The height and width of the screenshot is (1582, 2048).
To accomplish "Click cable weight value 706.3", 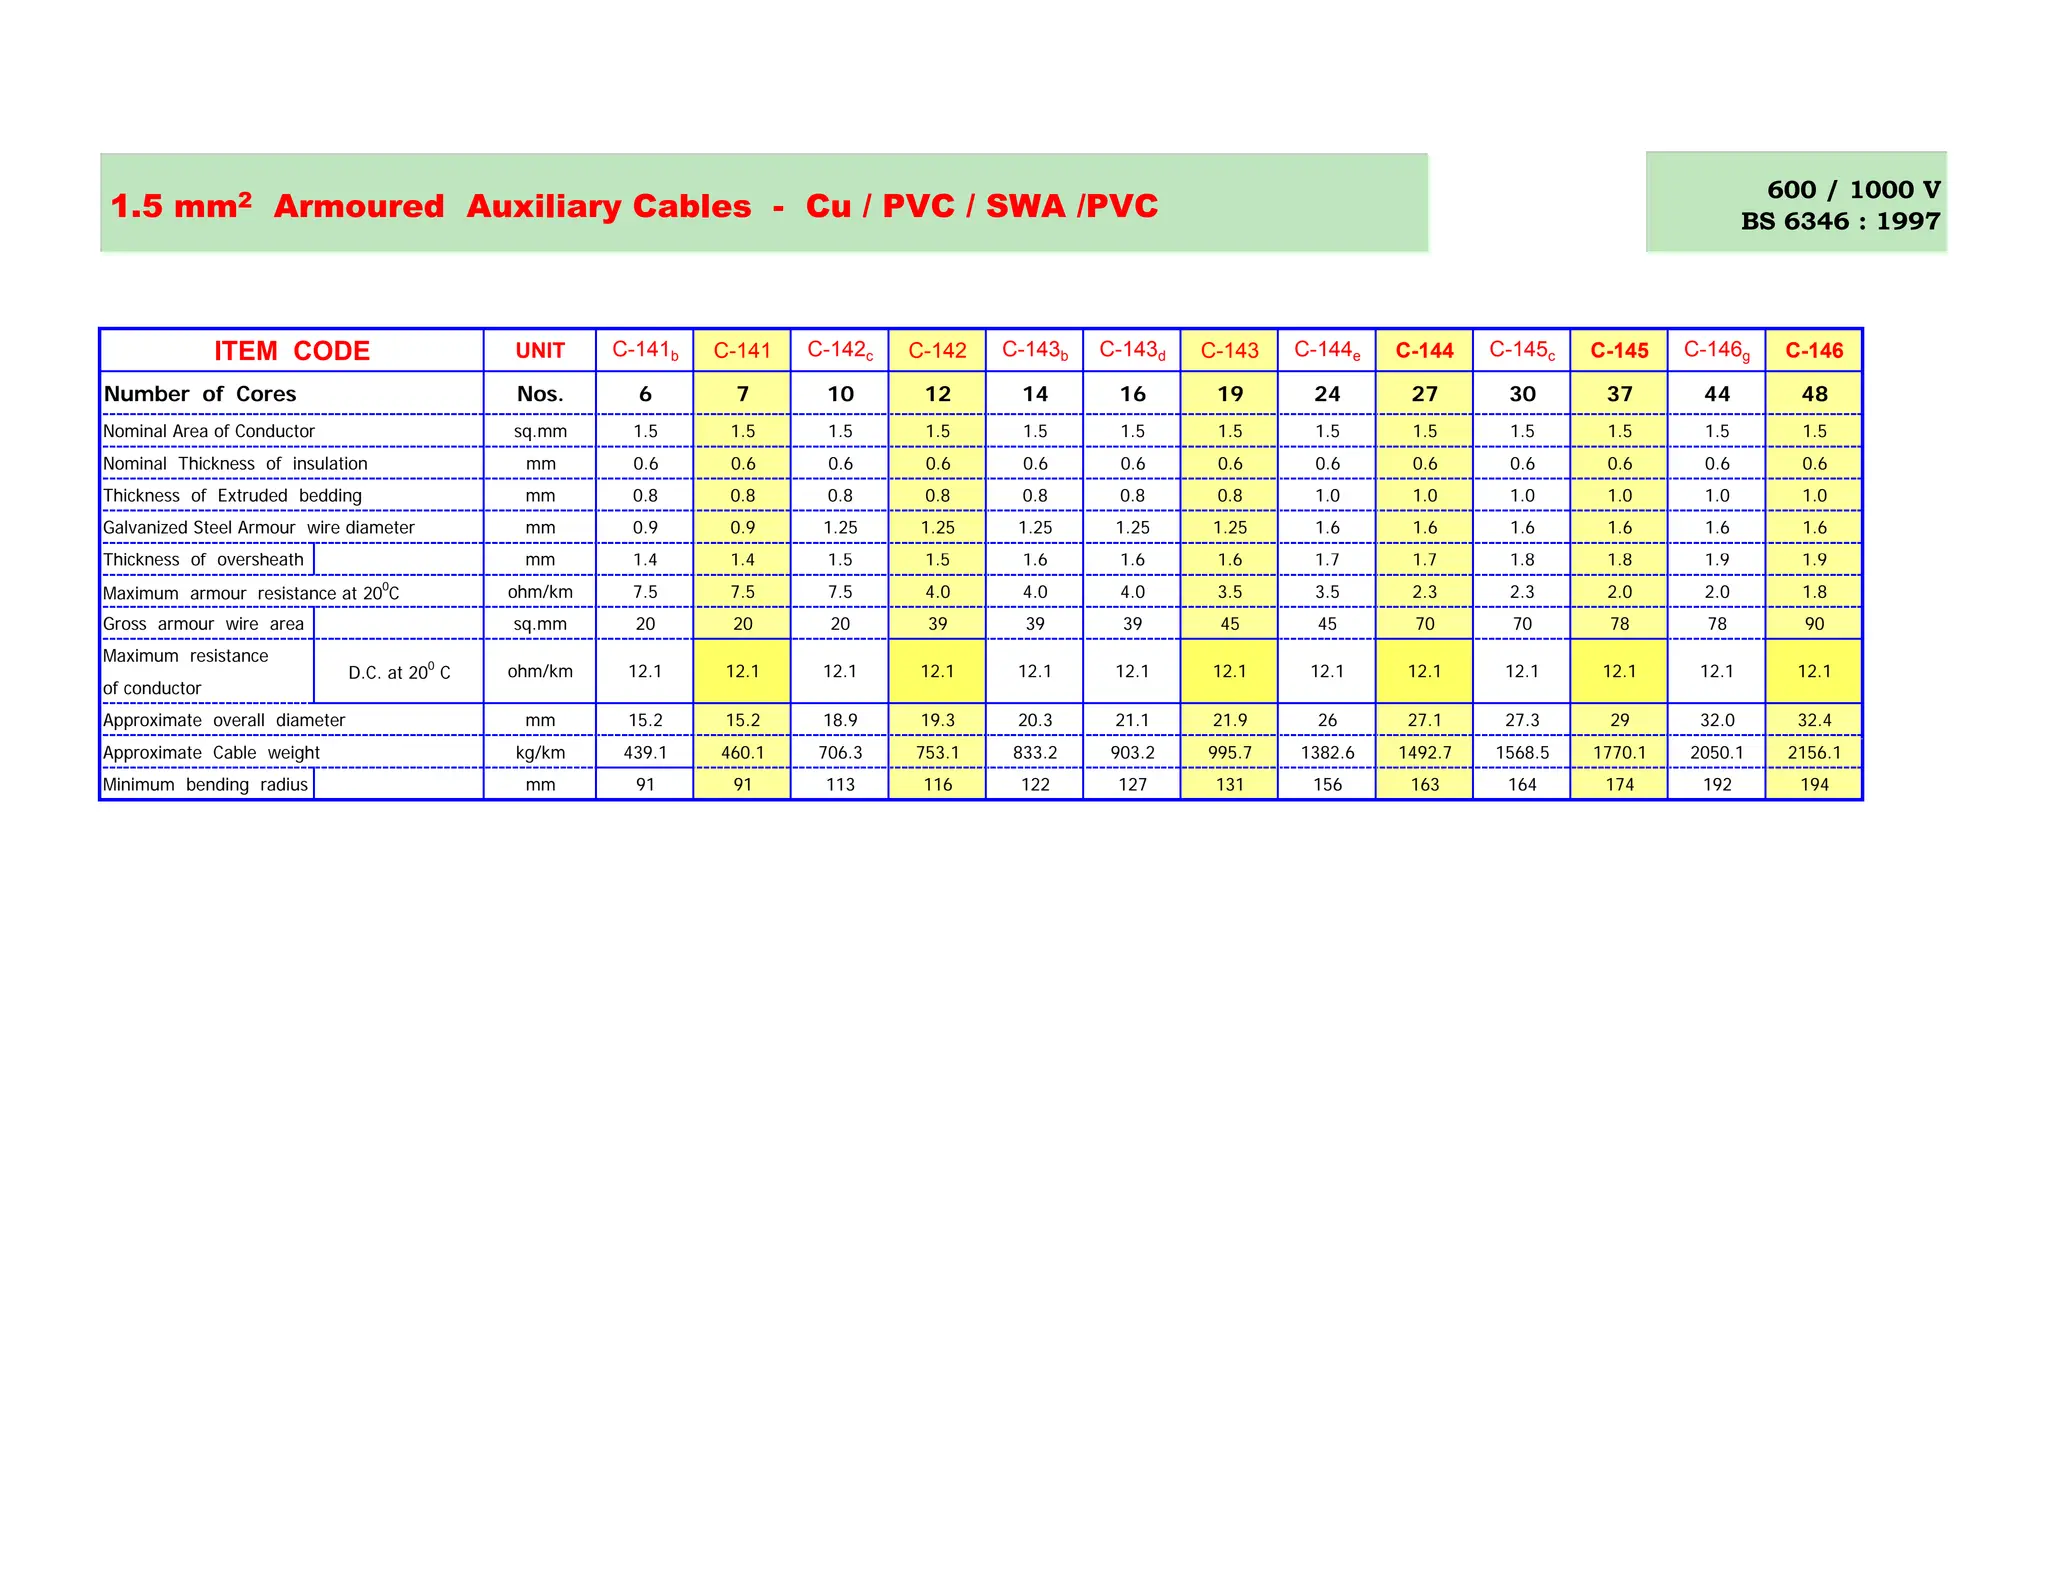I will tap(840, 753).
